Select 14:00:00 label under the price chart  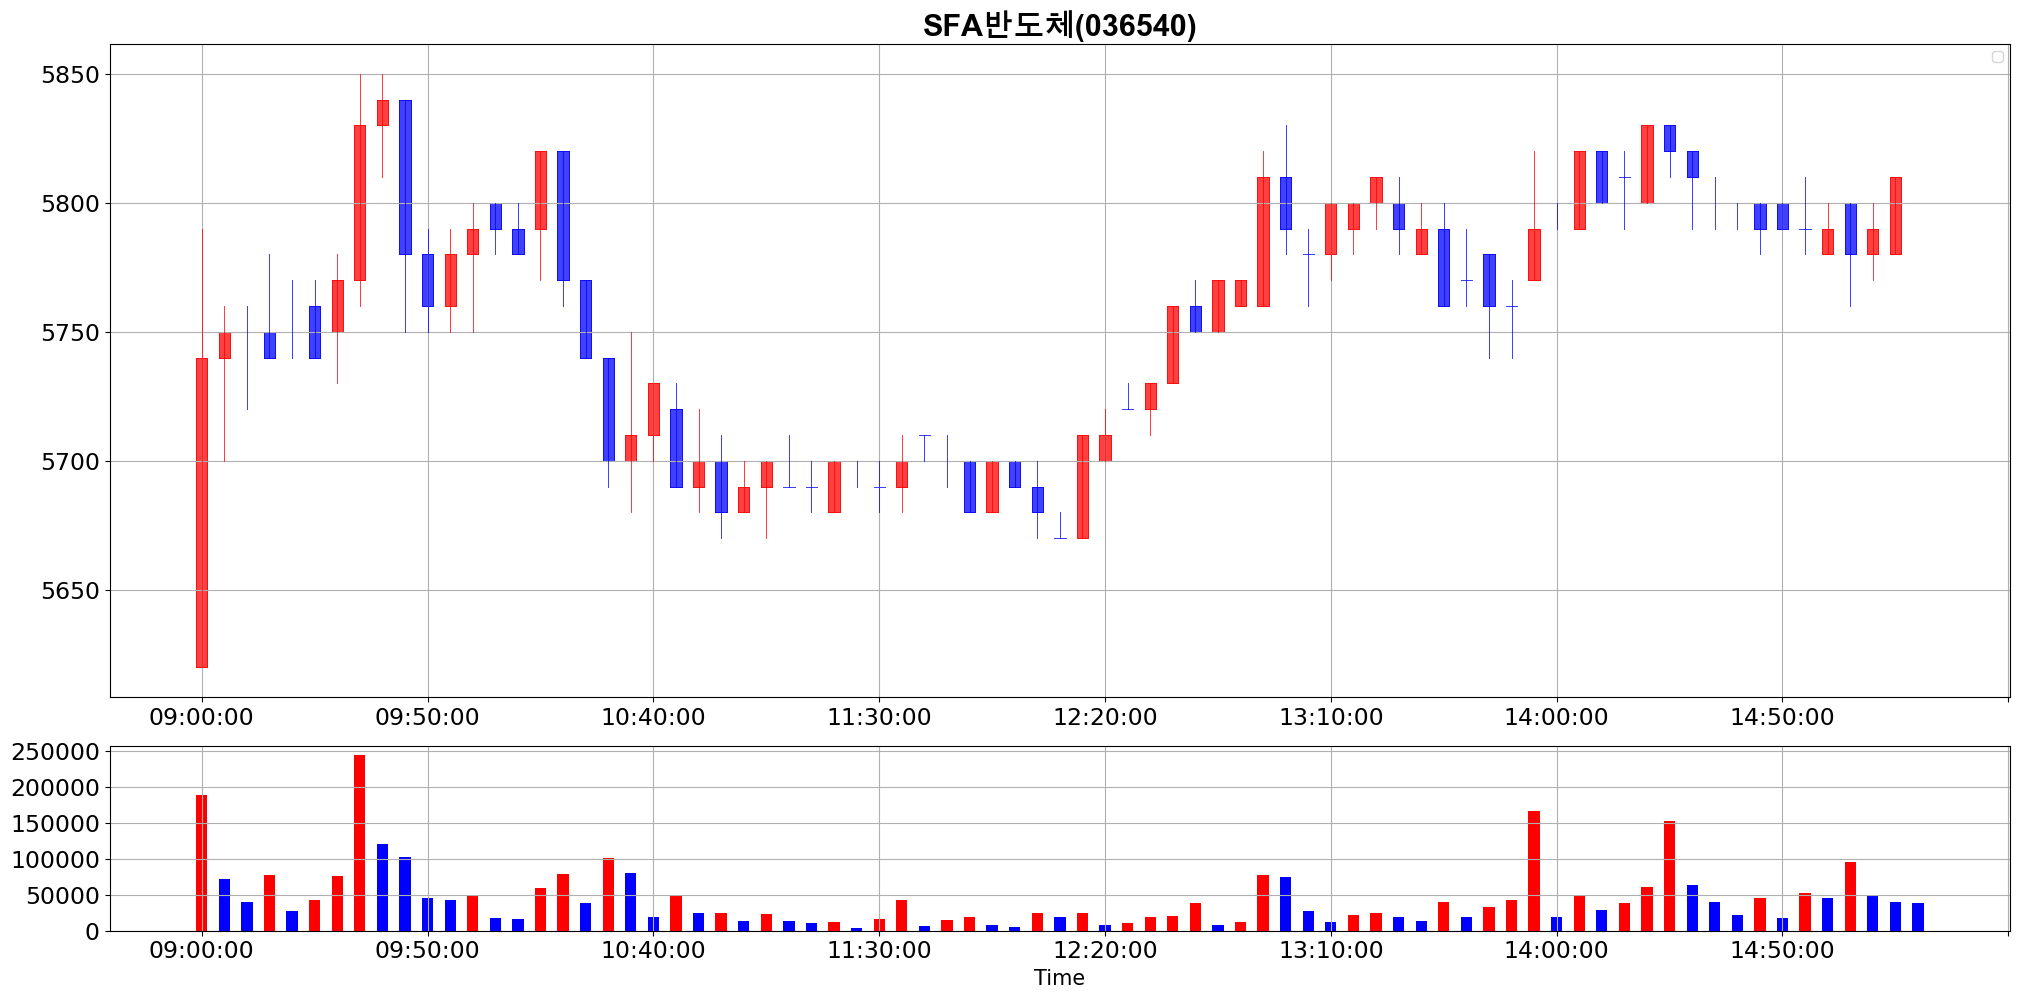point(1556,717)
